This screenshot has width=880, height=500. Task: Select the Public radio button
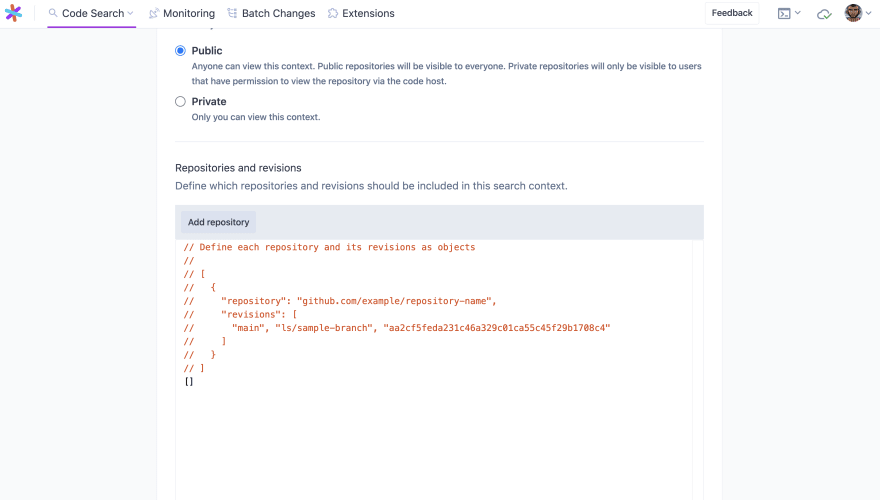coord(180,51)
